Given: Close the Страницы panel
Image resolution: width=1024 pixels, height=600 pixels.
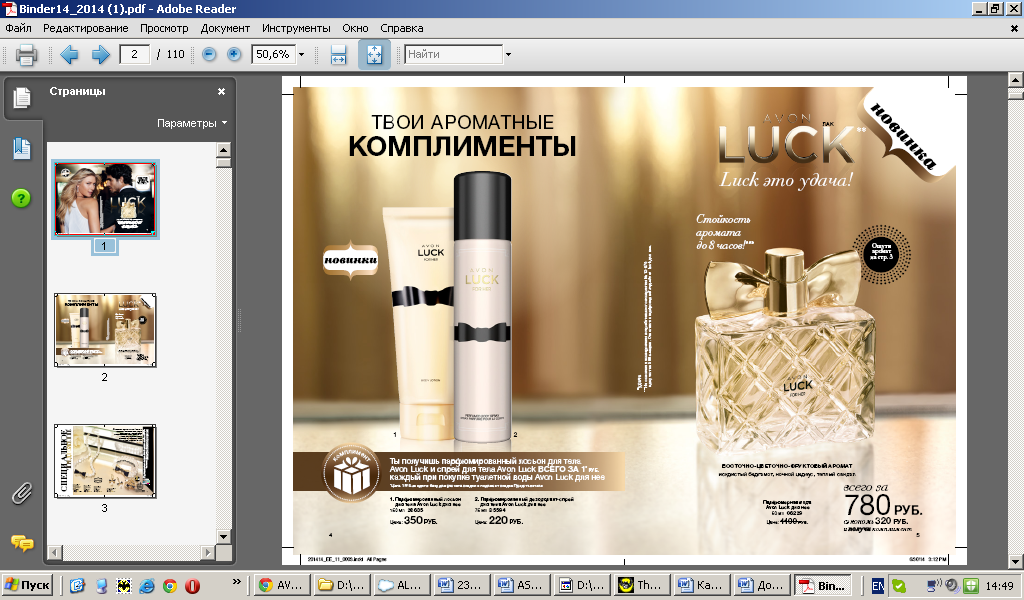Looking at the screenshot, I should pyautogui.click(x=221, y=91).
